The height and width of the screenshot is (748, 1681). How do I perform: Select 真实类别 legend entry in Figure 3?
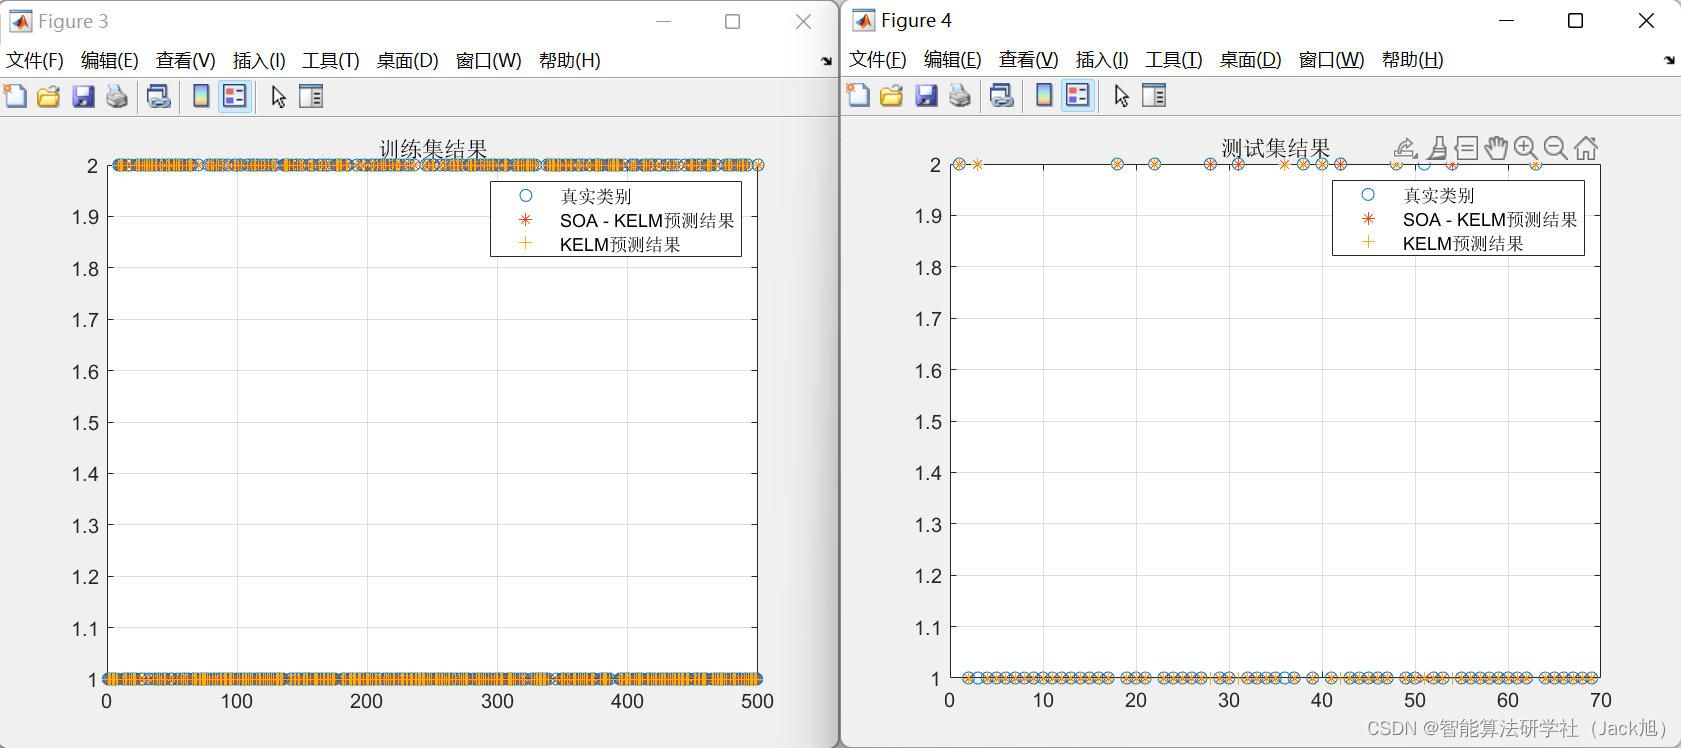pos(596,196)
